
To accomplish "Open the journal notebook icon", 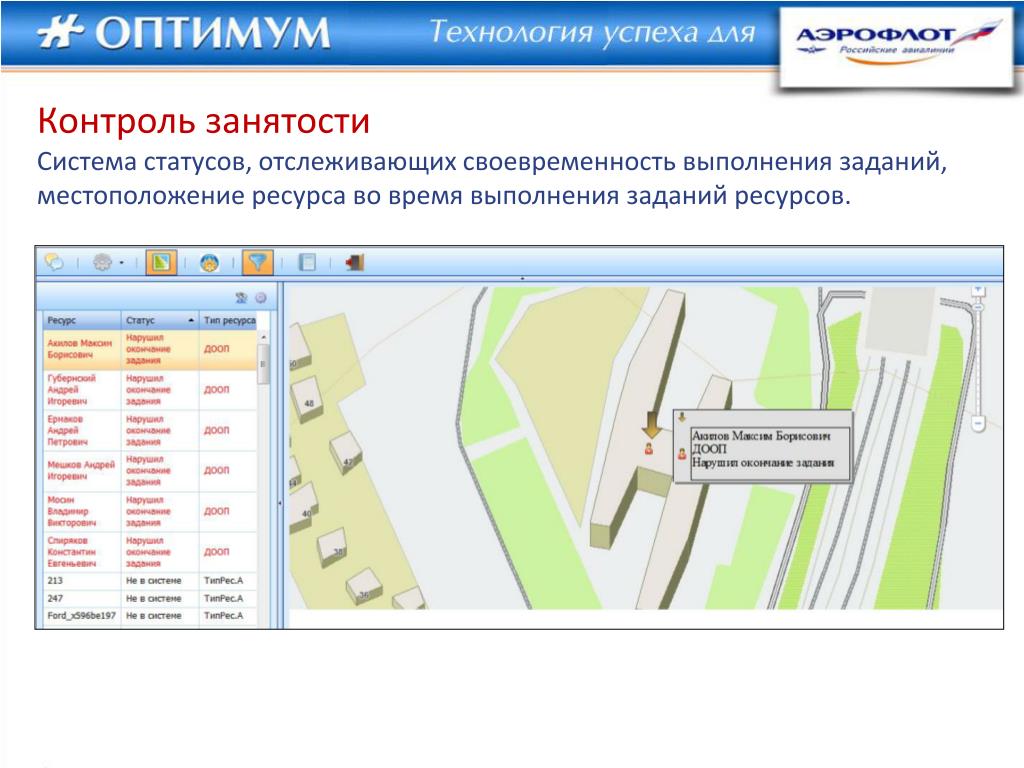I will (308, 263).
